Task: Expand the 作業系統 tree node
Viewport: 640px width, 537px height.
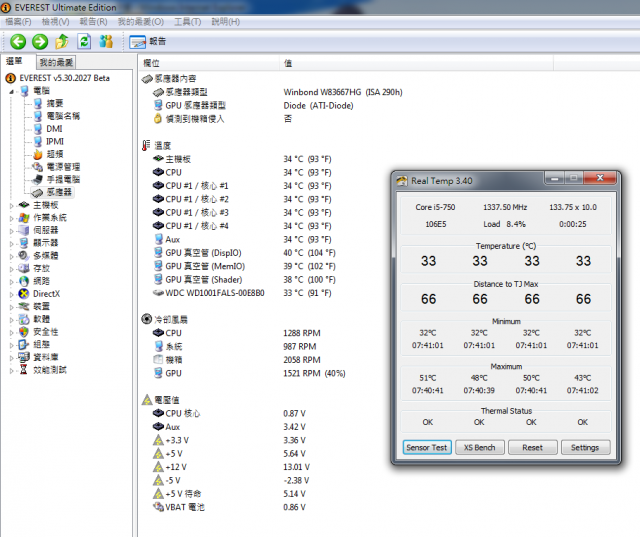Action: coord(11,218)
